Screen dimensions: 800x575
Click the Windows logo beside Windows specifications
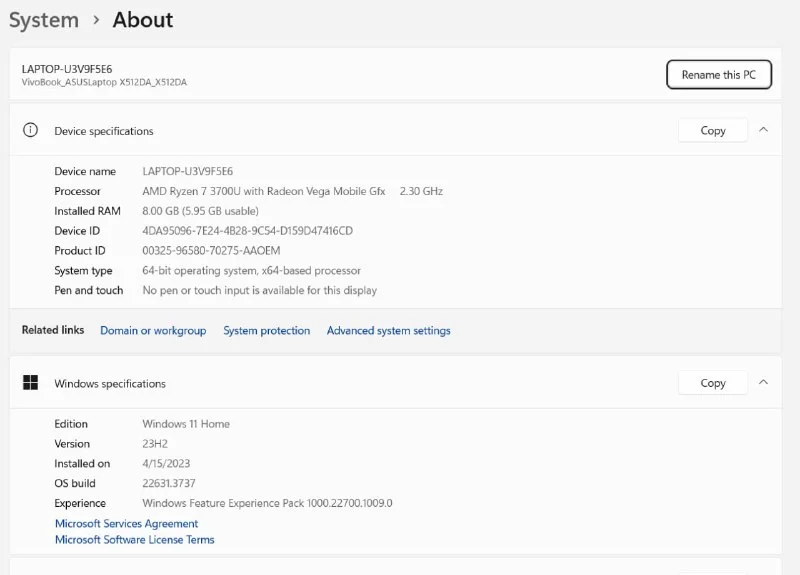pos(31,383)
